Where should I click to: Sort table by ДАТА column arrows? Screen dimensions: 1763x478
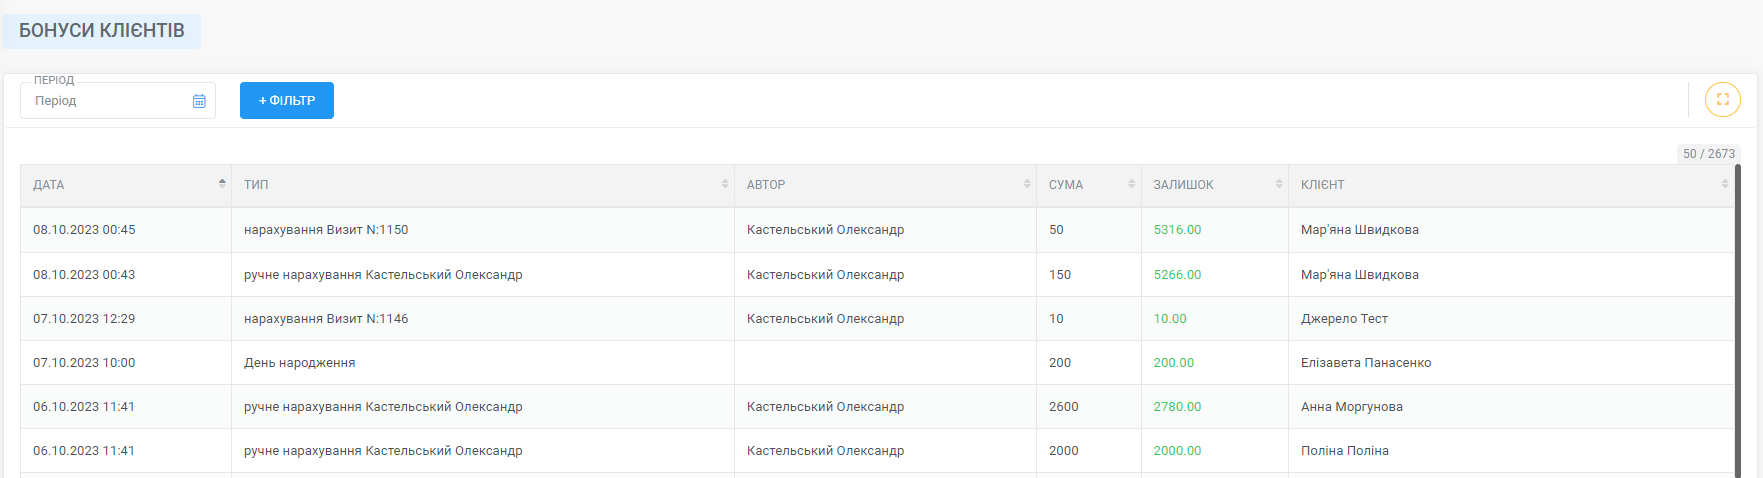coord(222,184)
